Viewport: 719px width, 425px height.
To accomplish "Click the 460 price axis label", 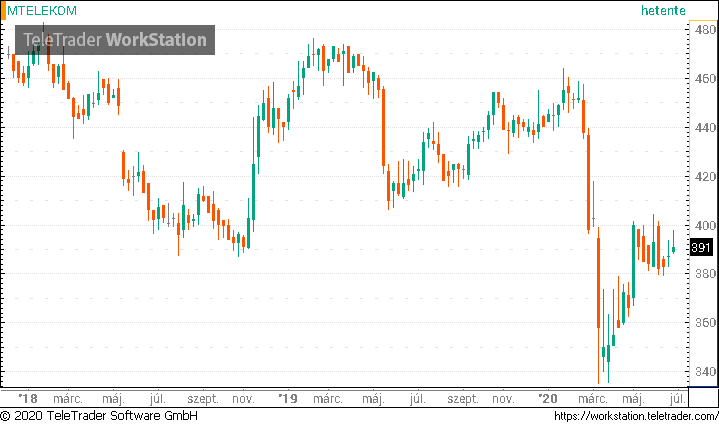I will [705, 78].
